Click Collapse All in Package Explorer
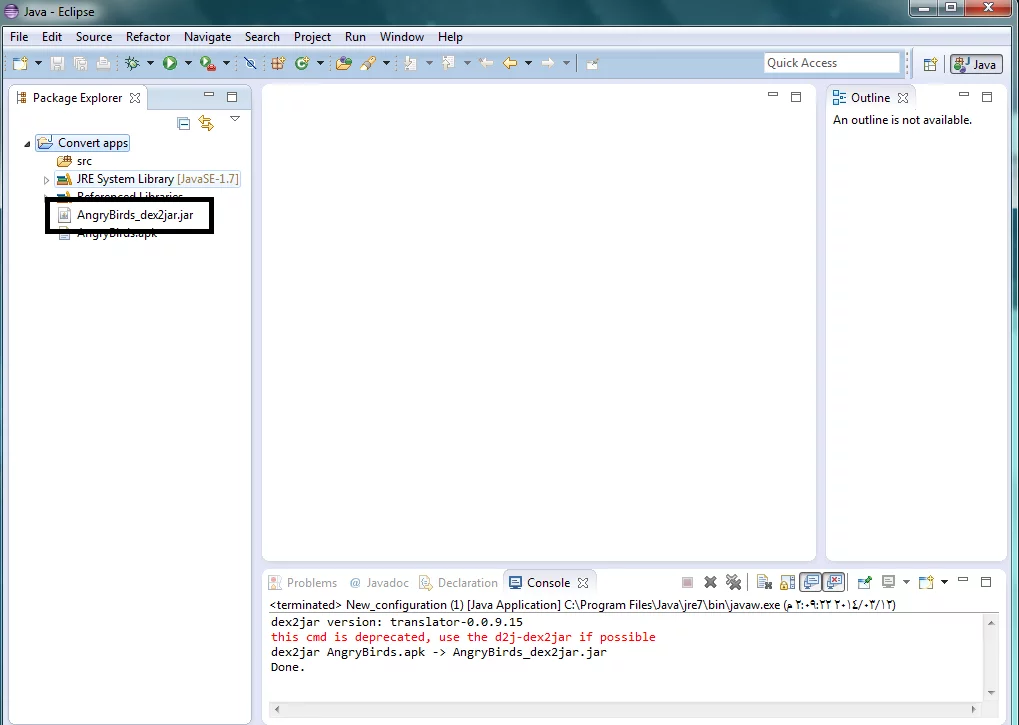The width and height of the screenshot is (1019, 725). [x=183, y=123]
